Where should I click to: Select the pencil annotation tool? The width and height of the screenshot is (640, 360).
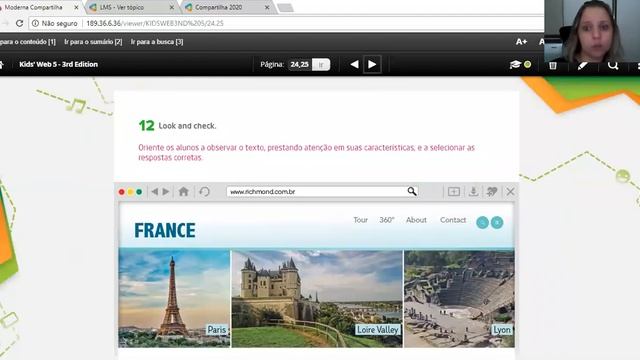click(x=582, y=65)
